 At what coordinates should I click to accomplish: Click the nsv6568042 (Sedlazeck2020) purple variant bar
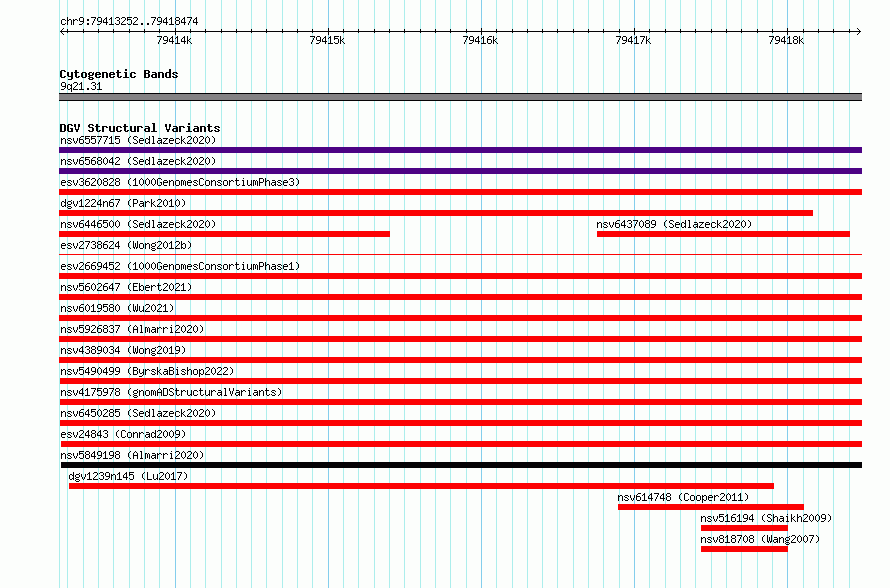(x=460, y=171)
